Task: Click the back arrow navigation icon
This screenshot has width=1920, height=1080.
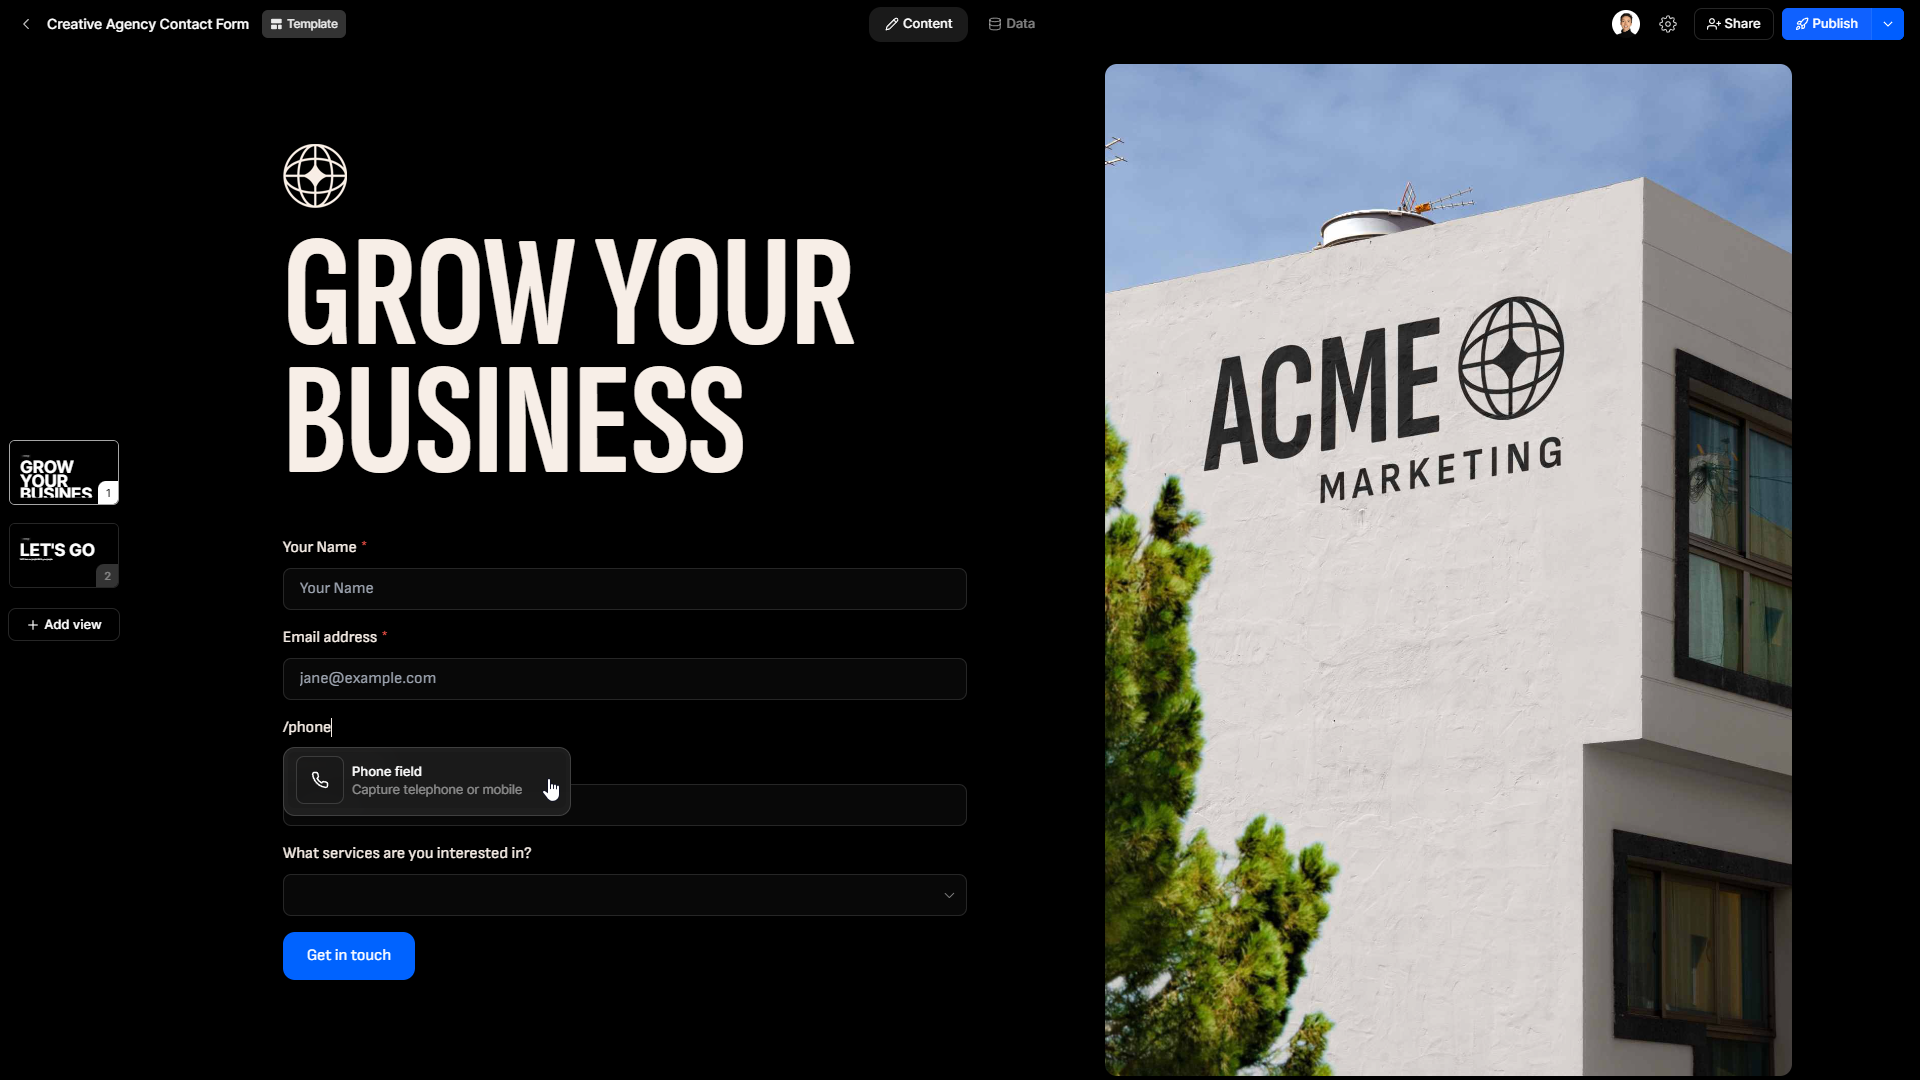Action: pyautogui.click(x=25, y=24)
